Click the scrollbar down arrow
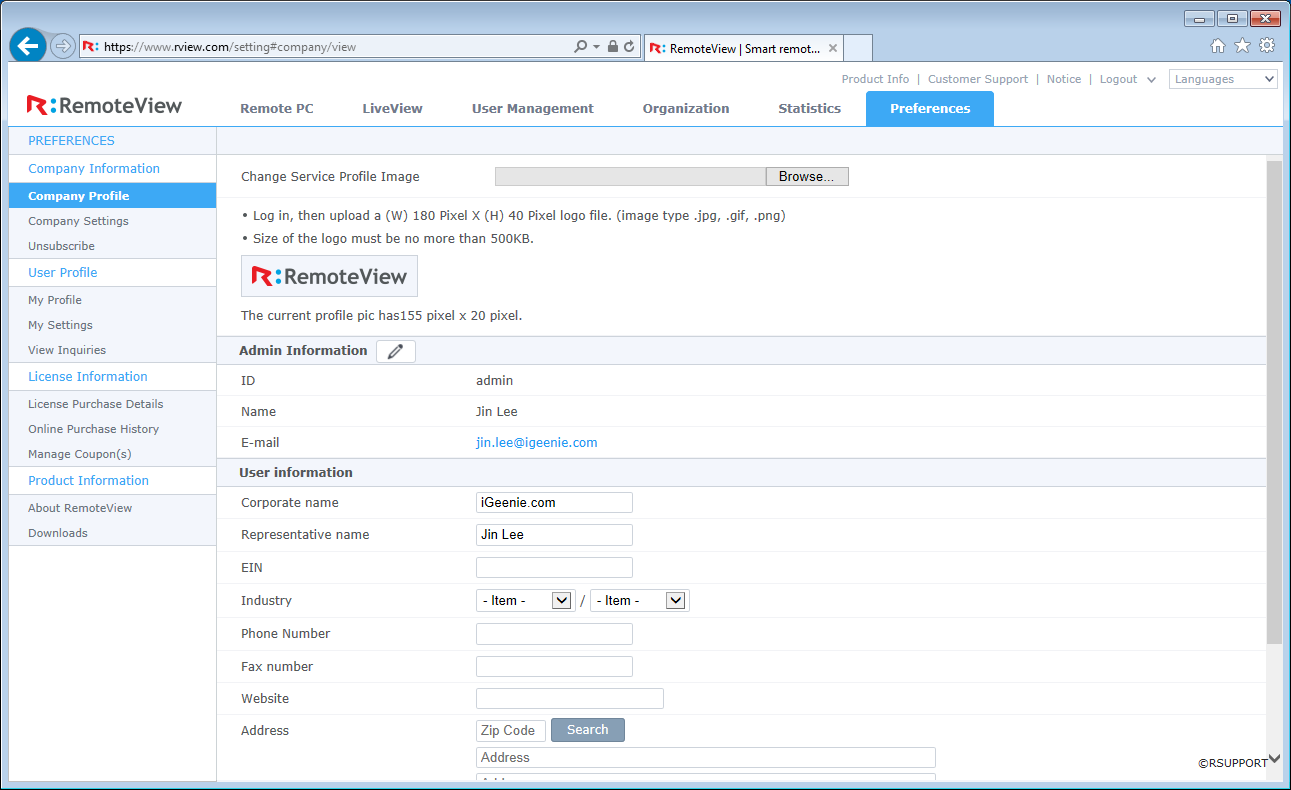Image resolution: width=1291 pixels, height=790 pixels. [x=1274, y=759]
